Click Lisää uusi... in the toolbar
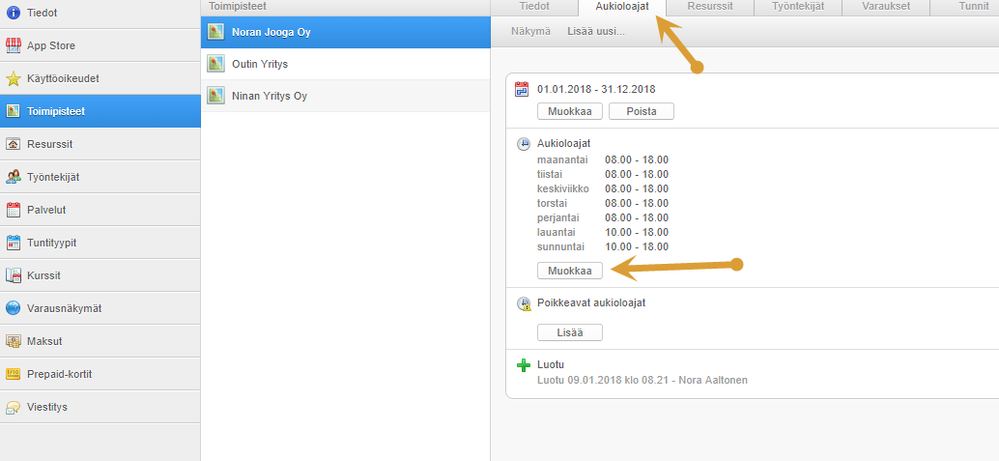Viewport: 999px width, 461px height. pos(596,31)
